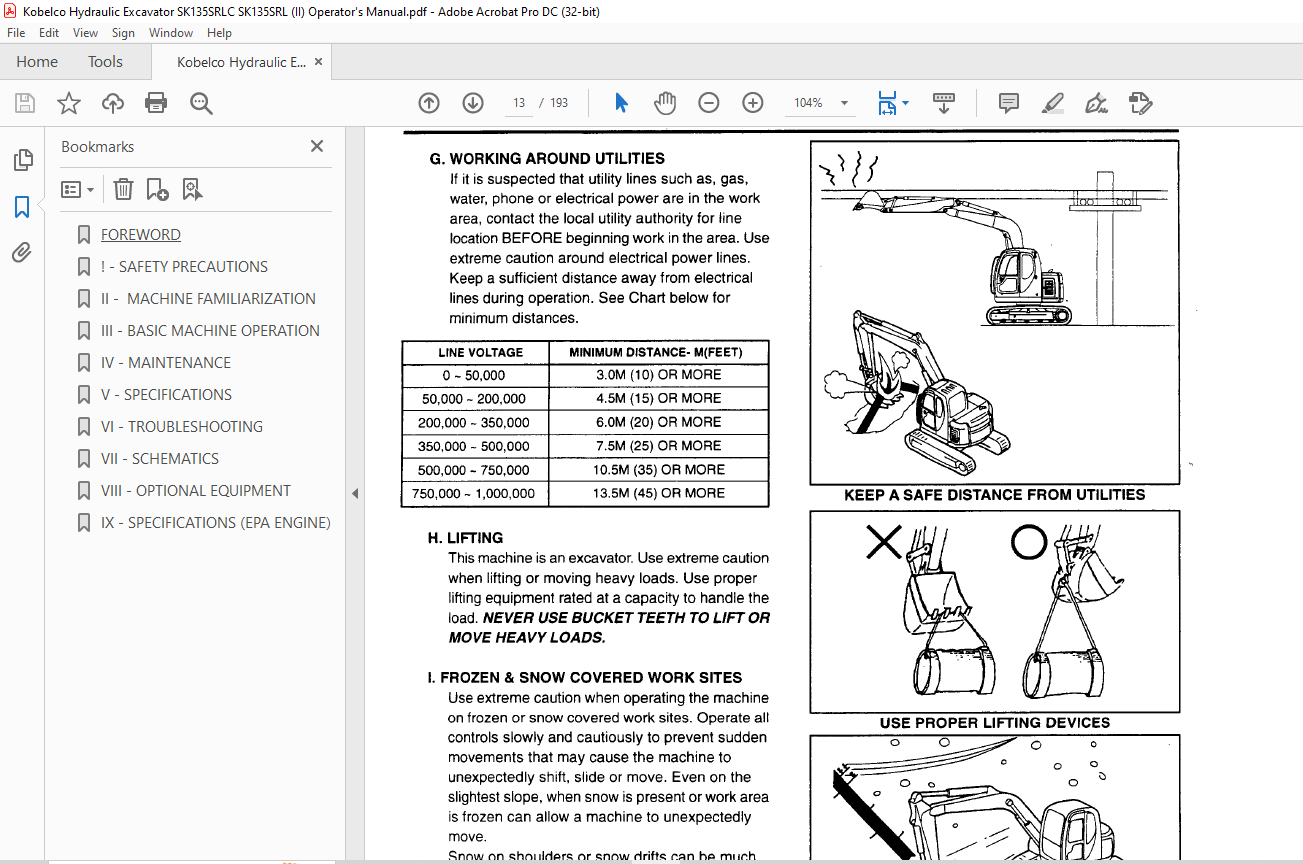Viewport: 1303px width, 864px height.
Task: Find the current bookmark icon
Action: (192, 189)
